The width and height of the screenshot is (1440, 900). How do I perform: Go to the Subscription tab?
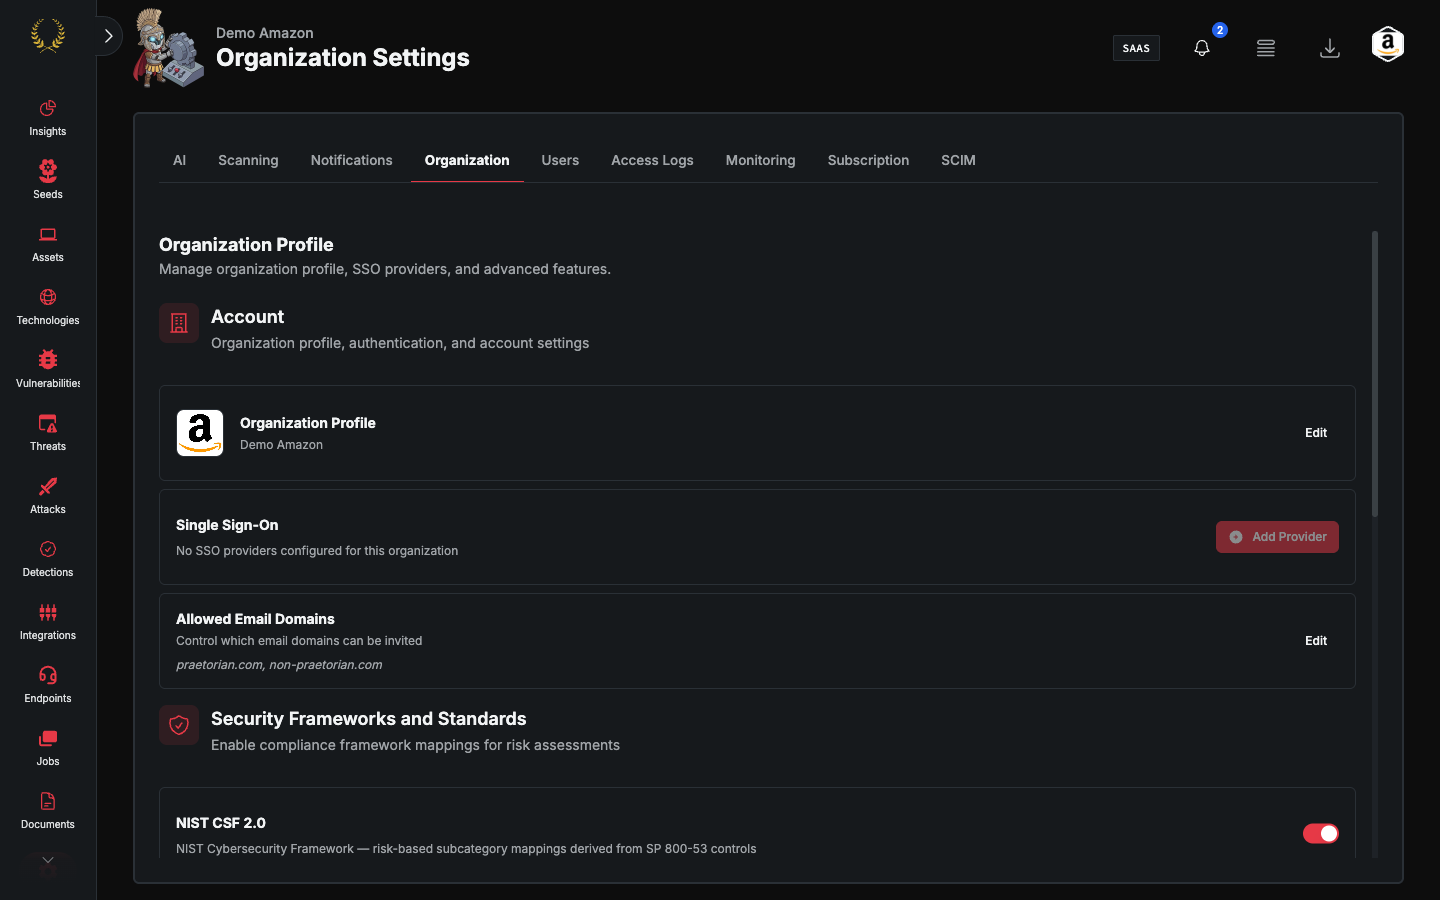click(868, 160)
